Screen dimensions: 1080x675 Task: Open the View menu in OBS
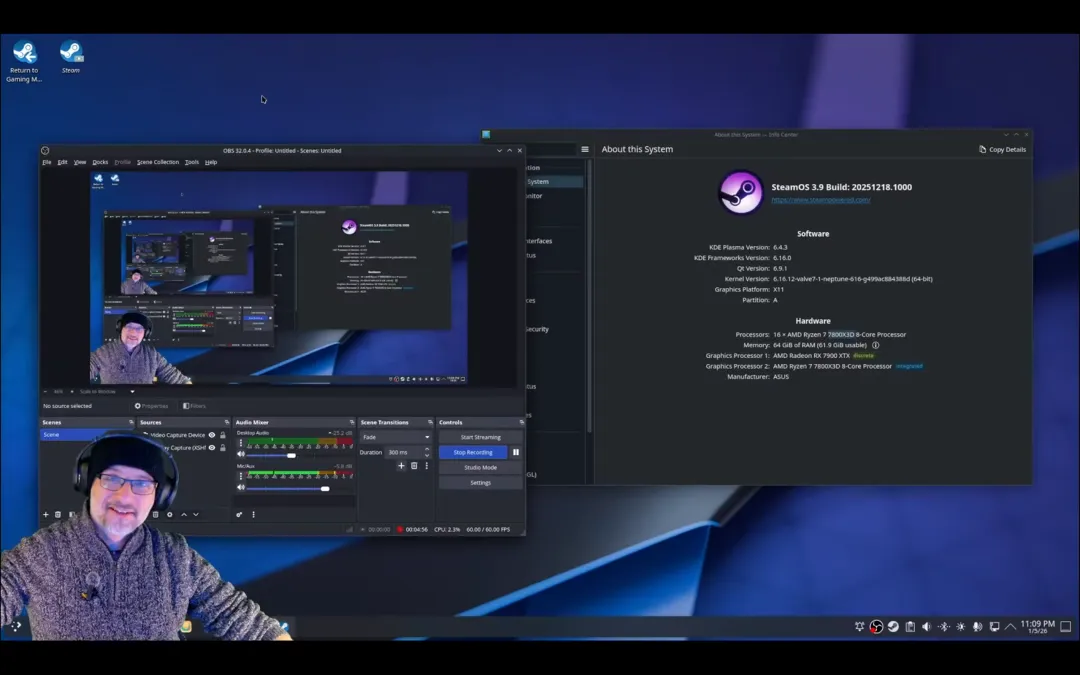[80, 162]
